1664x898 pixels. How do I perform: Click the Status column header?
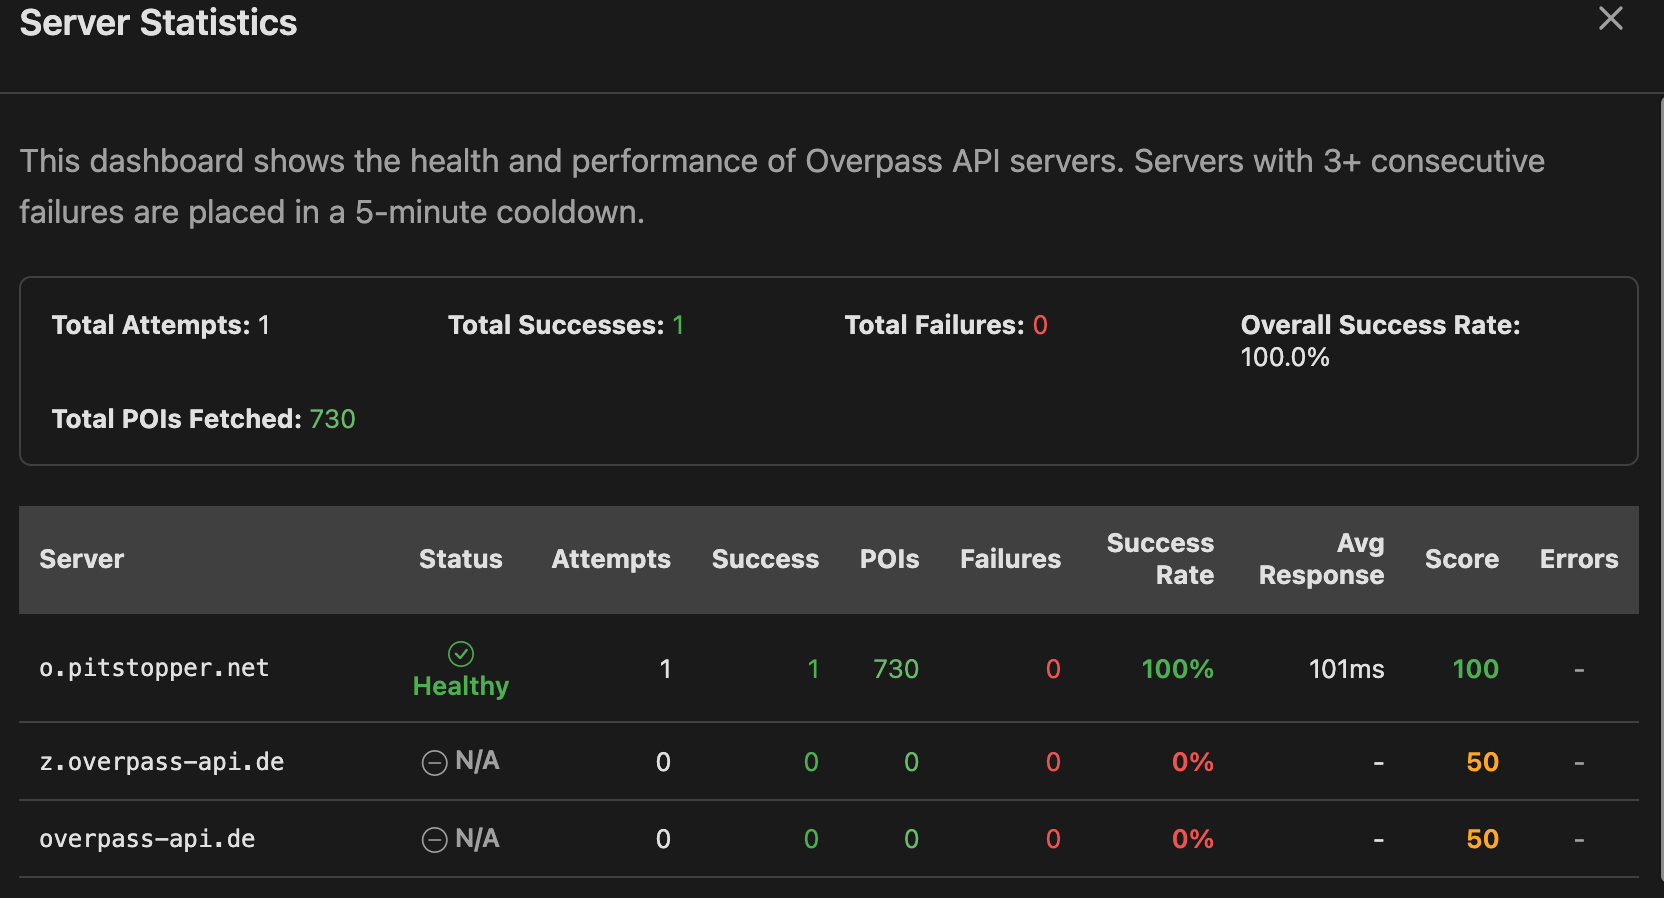coord(461,559)
